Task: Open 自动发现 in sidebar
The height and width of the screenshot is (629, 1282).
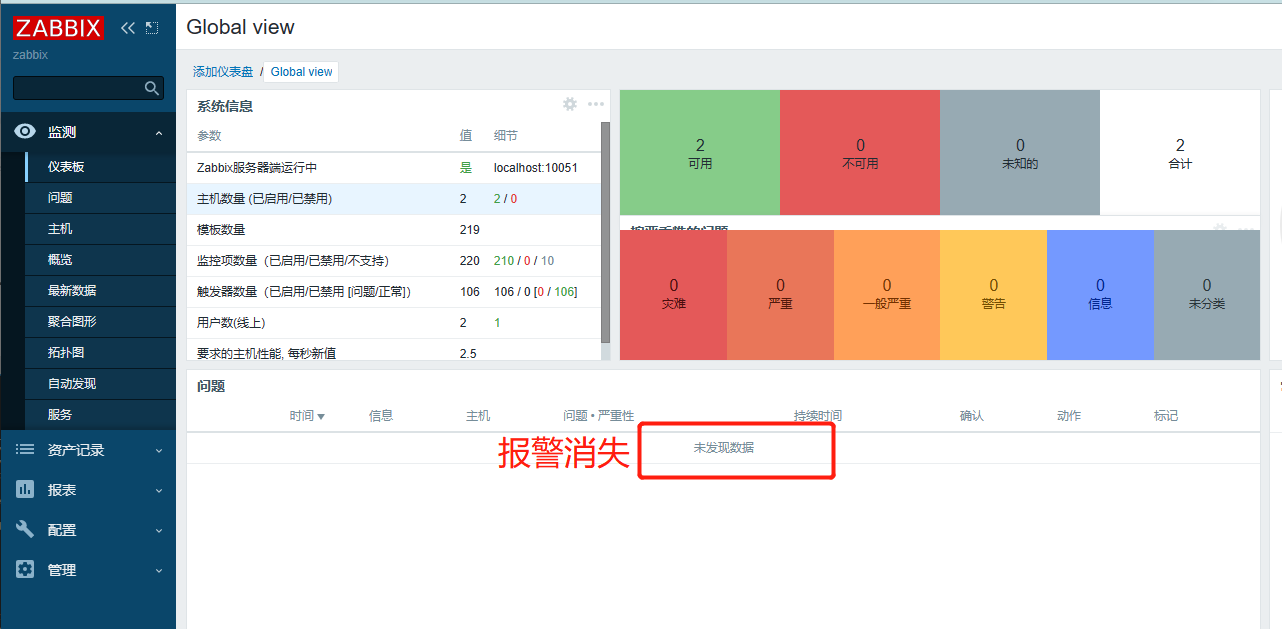Action: tap(100, 384)
